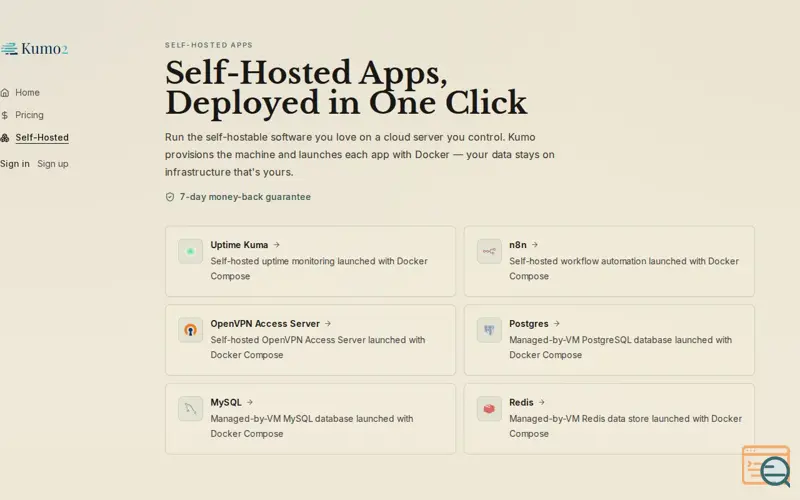
Task: Click the money-back guarantee shield icon
Action: [x=170, y=197]
